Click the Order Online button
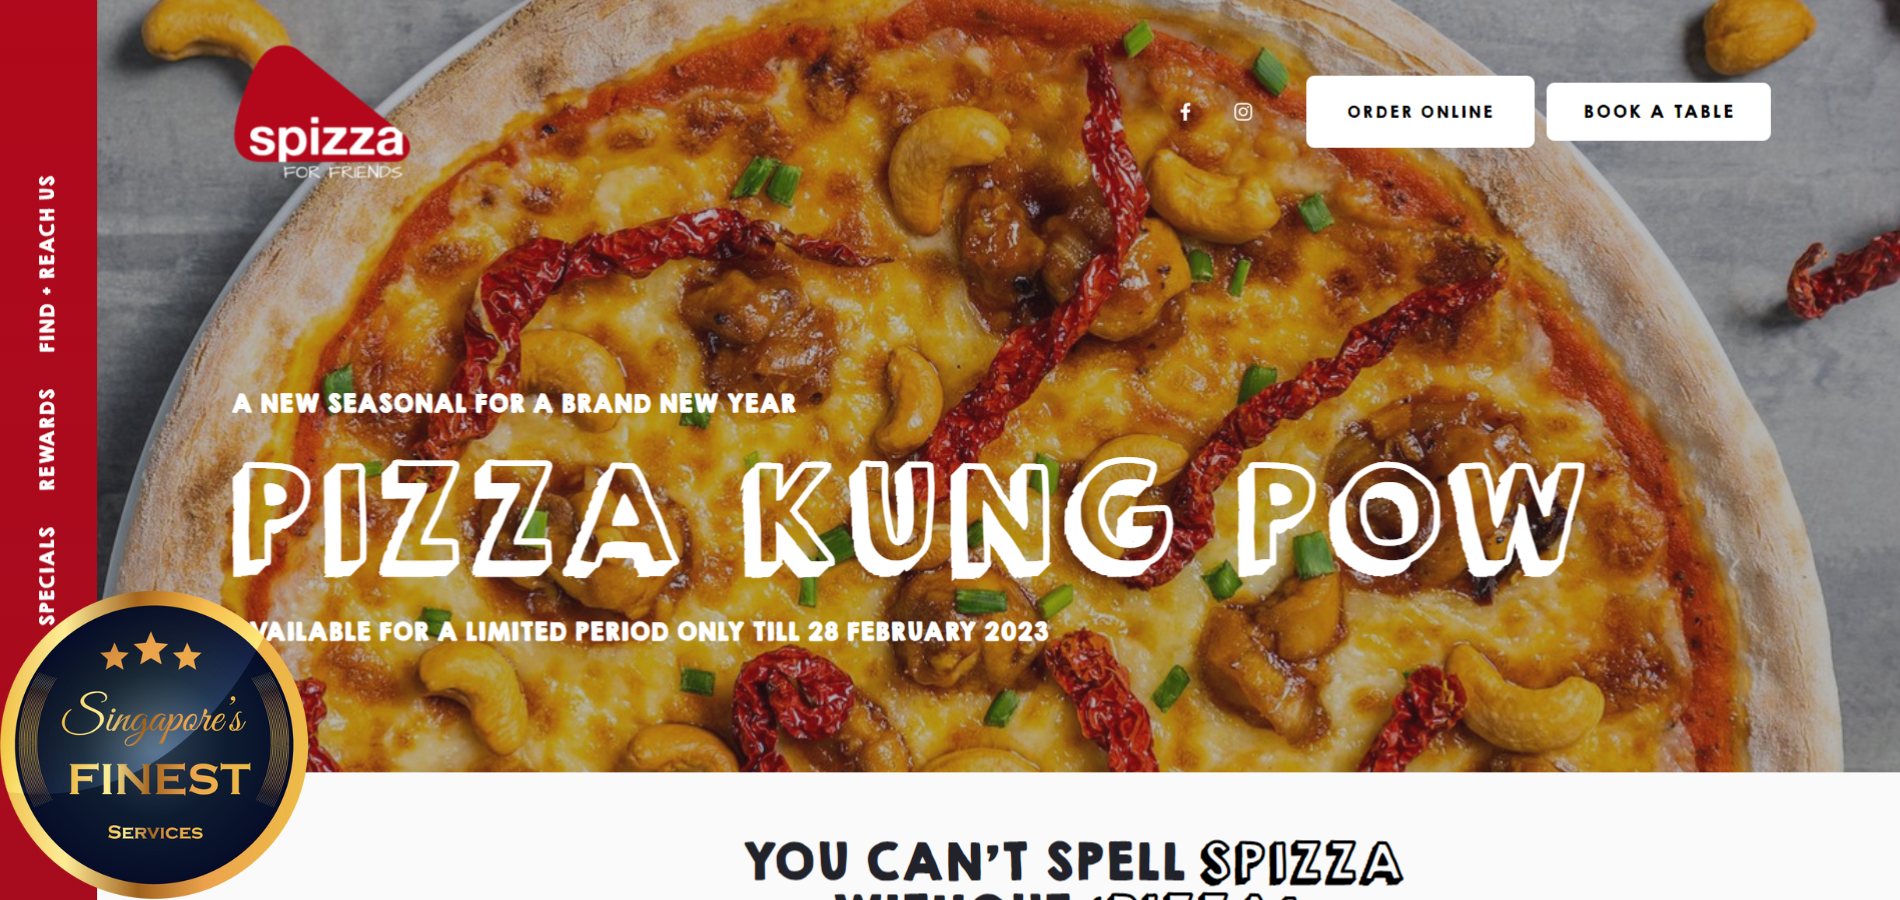The height and width of the screenshot is (900, 1900). point(1420,112)
